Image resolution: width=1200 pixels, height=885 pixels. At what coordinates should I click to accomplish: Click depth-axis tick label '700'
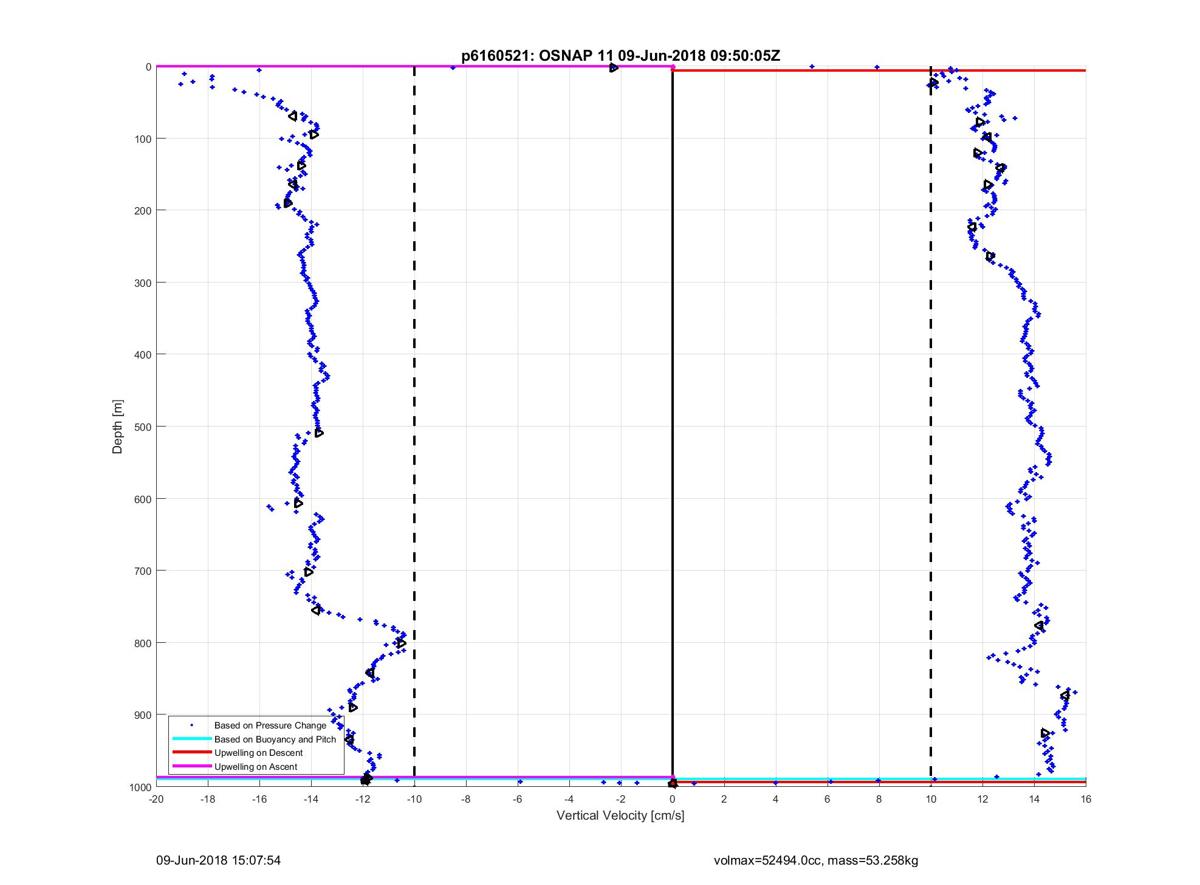click(x=142, y=571)
